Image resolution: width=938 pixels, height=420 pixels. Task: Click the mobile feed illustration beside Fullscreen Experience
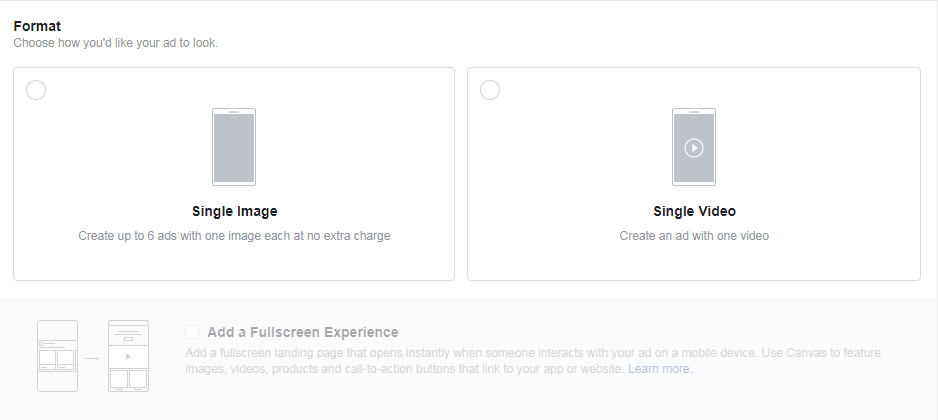tap(57, 356)
